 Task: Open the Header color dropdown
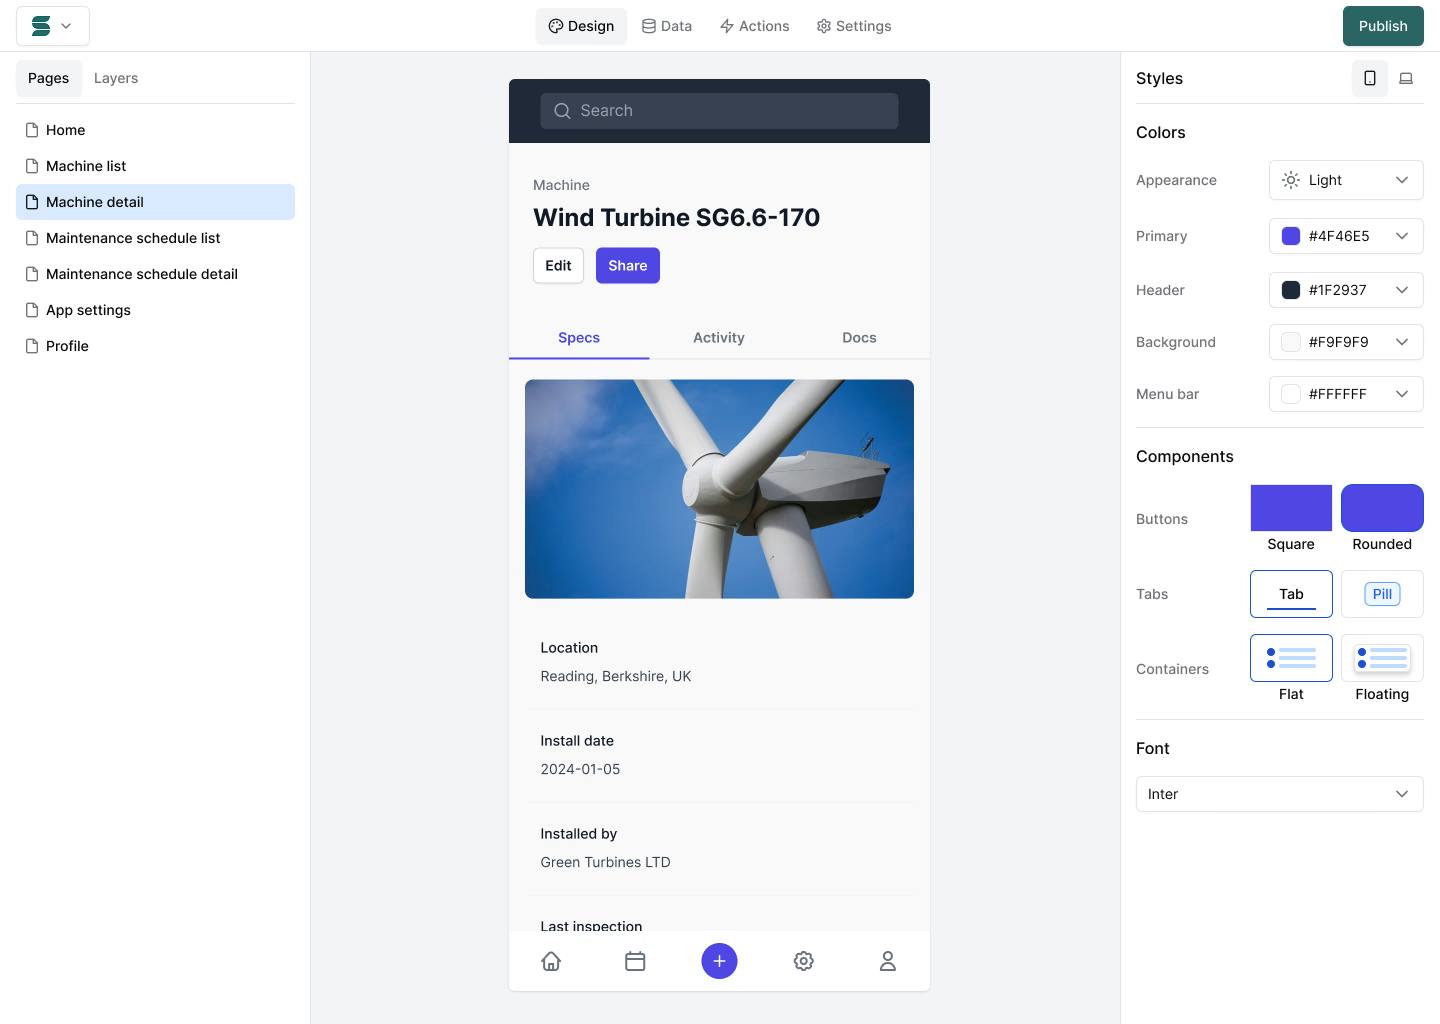point(1345,290)
